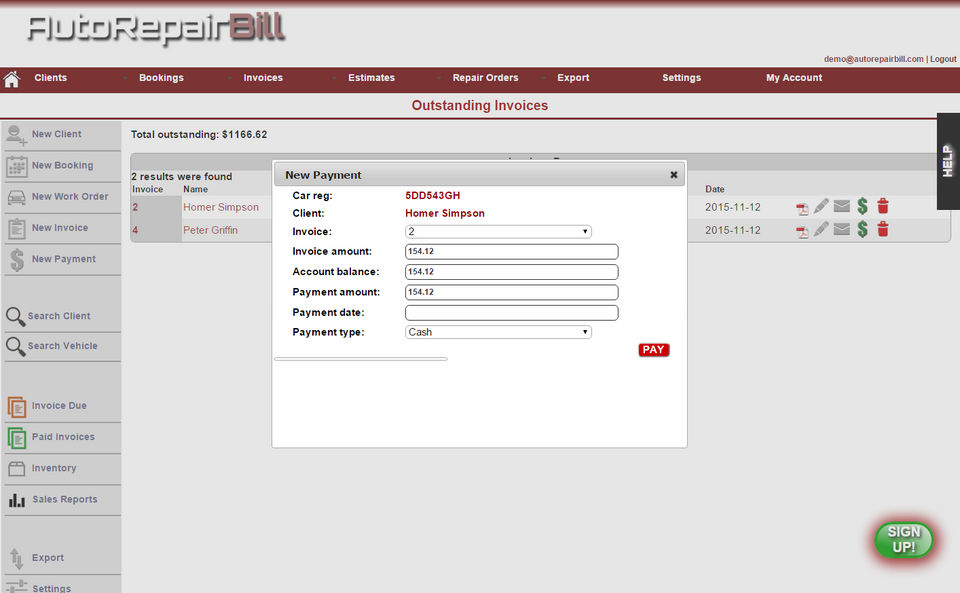Click the empty Payment date field
This screenshot has height=593, width=960.
click(512, 313)
